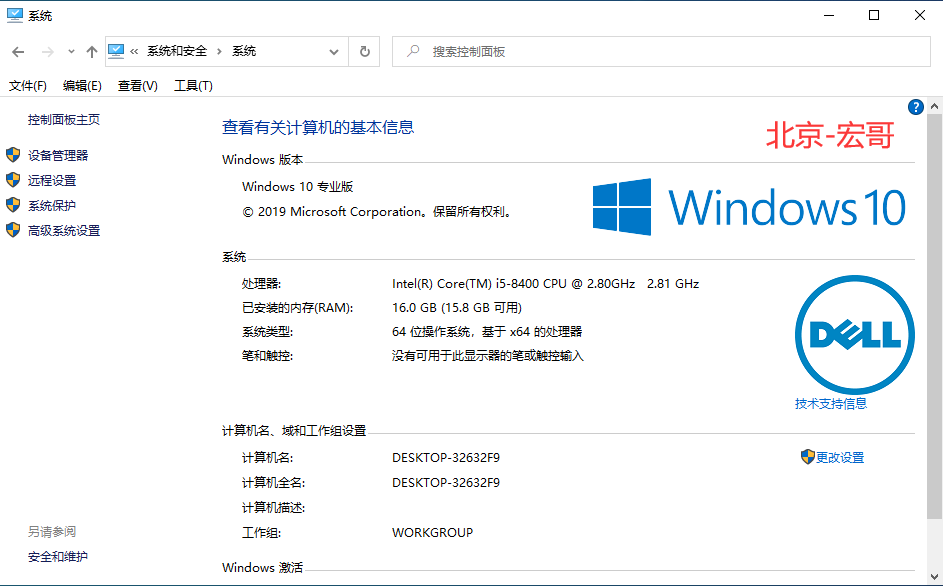Click the computer name value next to 计算机全名
This screenshot has height=586, width=943.
[x=446, y=483]
